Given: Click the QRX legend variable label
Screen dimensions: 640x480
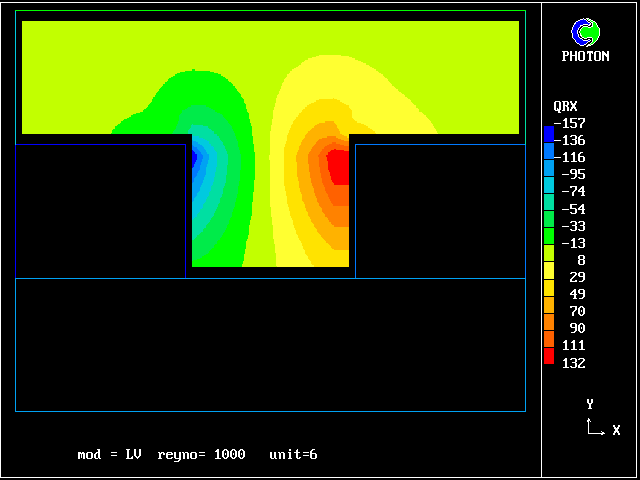Looking at the screenshot, I should pyautogui.click(x=565, y=106).
